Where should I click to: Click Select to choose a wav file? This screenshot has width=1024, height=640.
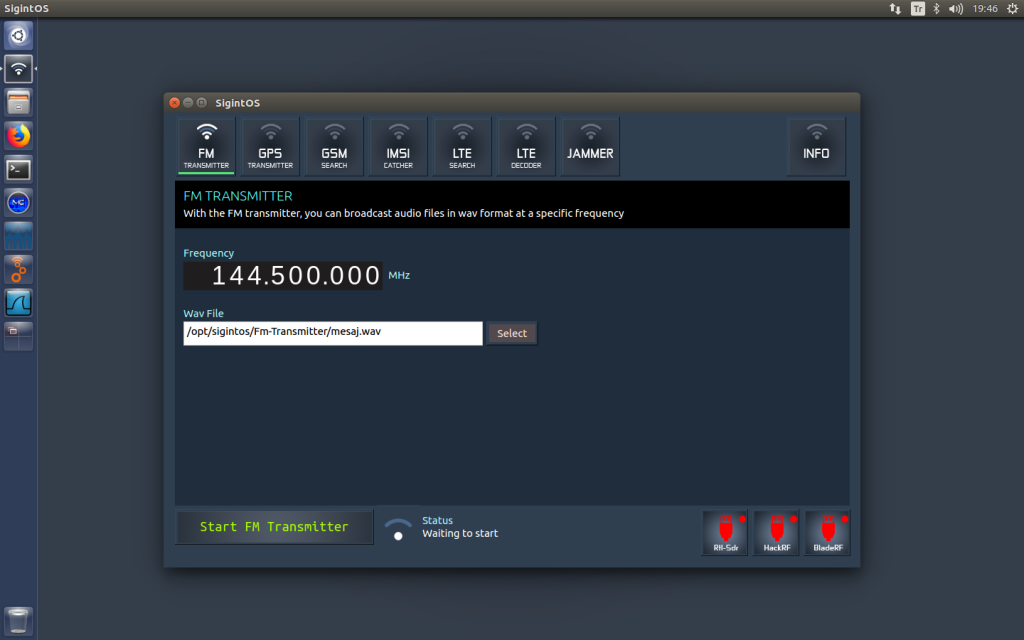click(x=512, y=333)
